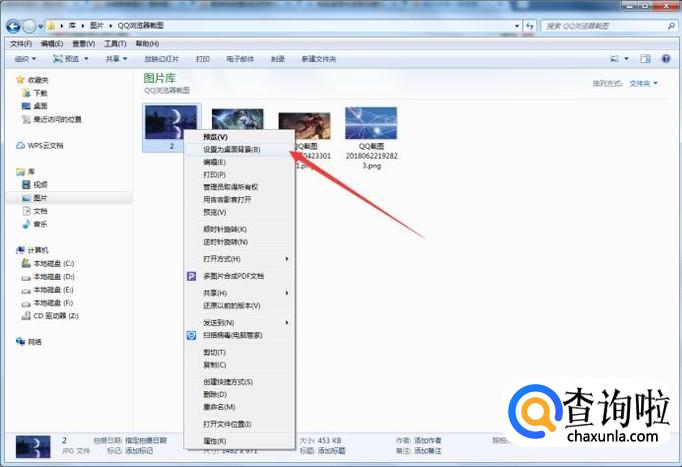Open CD 驱动器 (Z:) drive
682x467 pixels.
point(50,316)
